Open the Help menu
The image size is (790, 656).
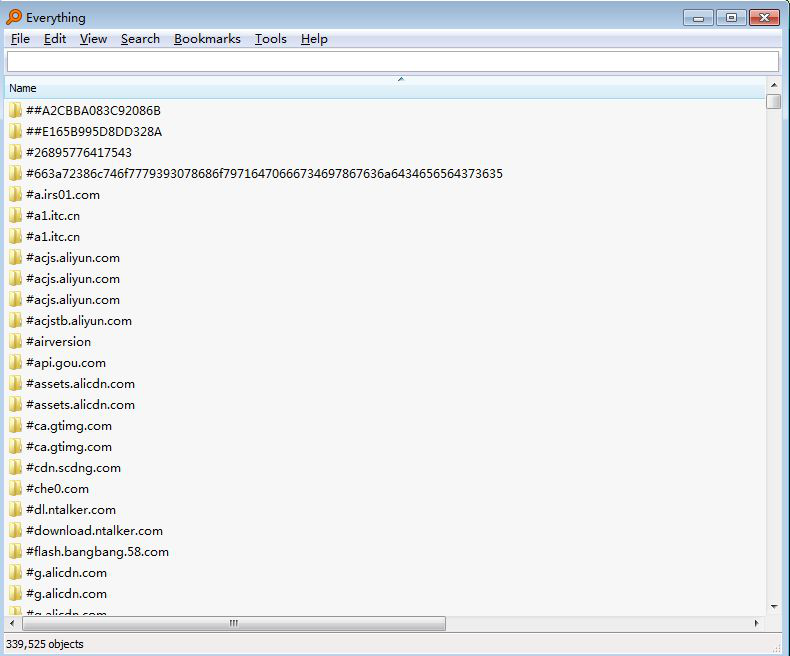314,39
